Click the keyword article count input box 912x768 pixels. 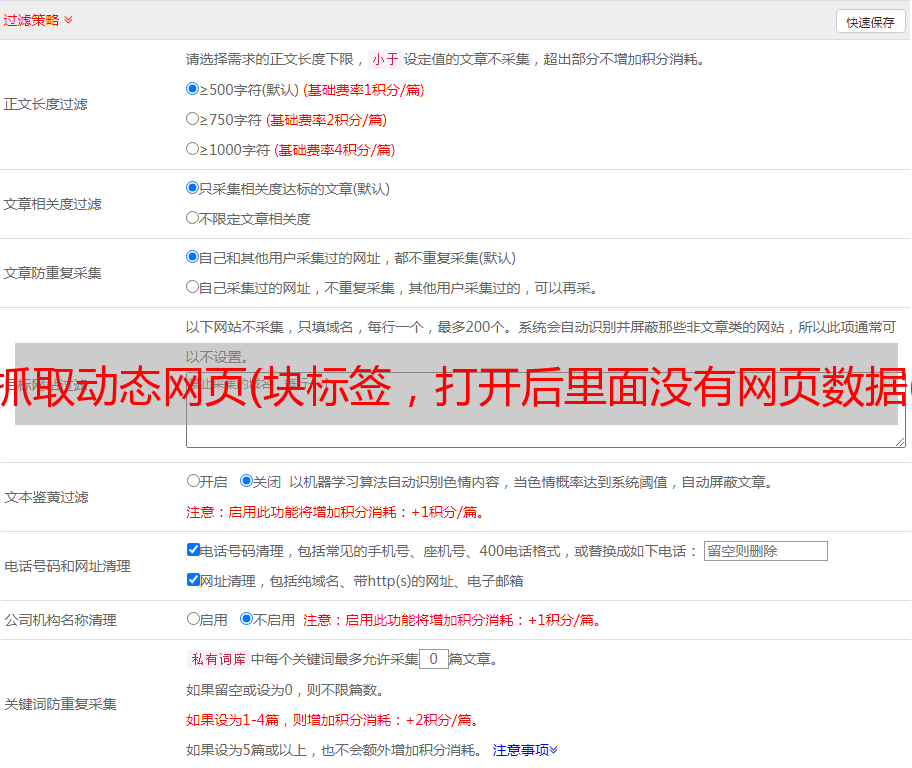click(x=433, y=659)
